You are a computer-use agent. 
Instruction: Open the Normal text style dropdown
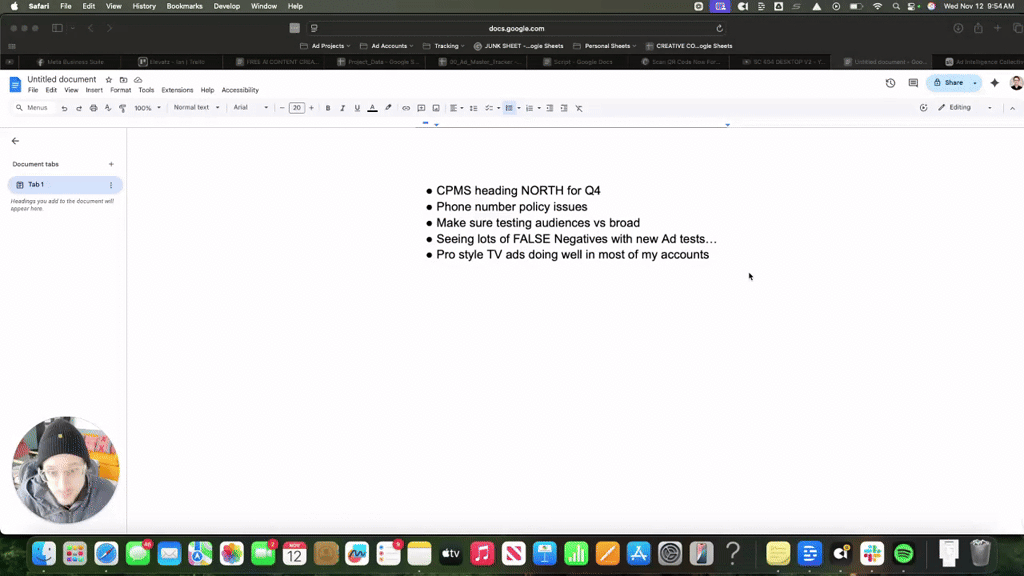[x=196, y=108]
